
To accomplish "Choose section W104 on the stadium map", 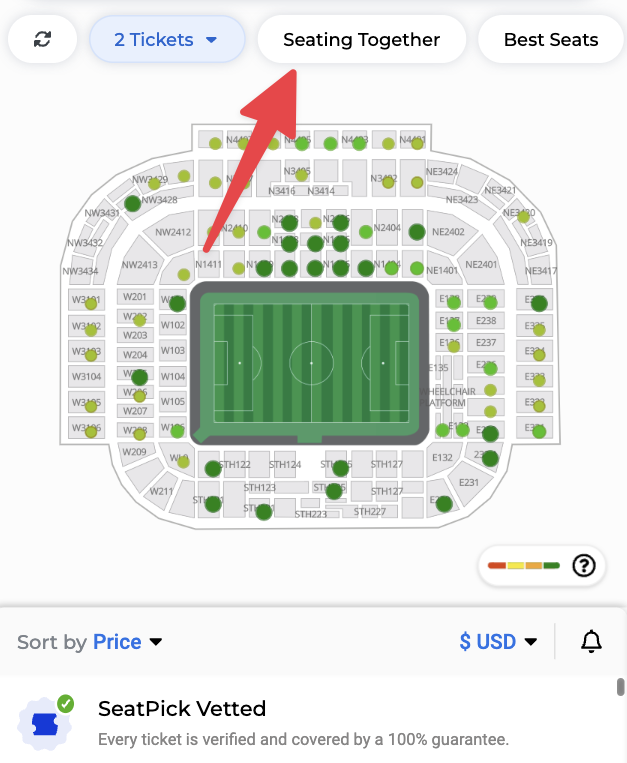I will point(173,376).
